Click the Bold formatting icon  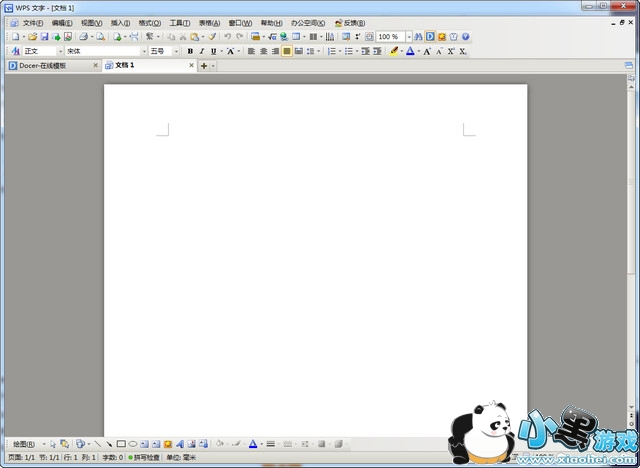coord(190,51)
